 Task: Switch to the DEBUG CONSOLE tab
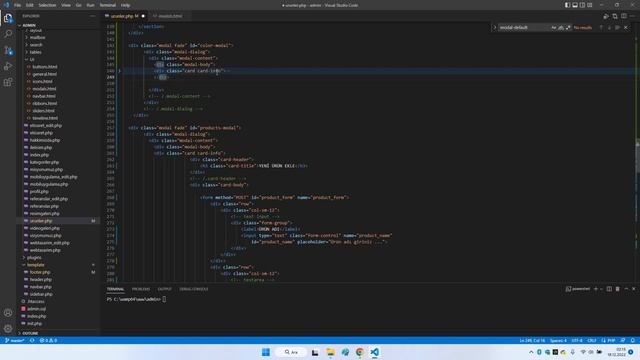[193, 289]
